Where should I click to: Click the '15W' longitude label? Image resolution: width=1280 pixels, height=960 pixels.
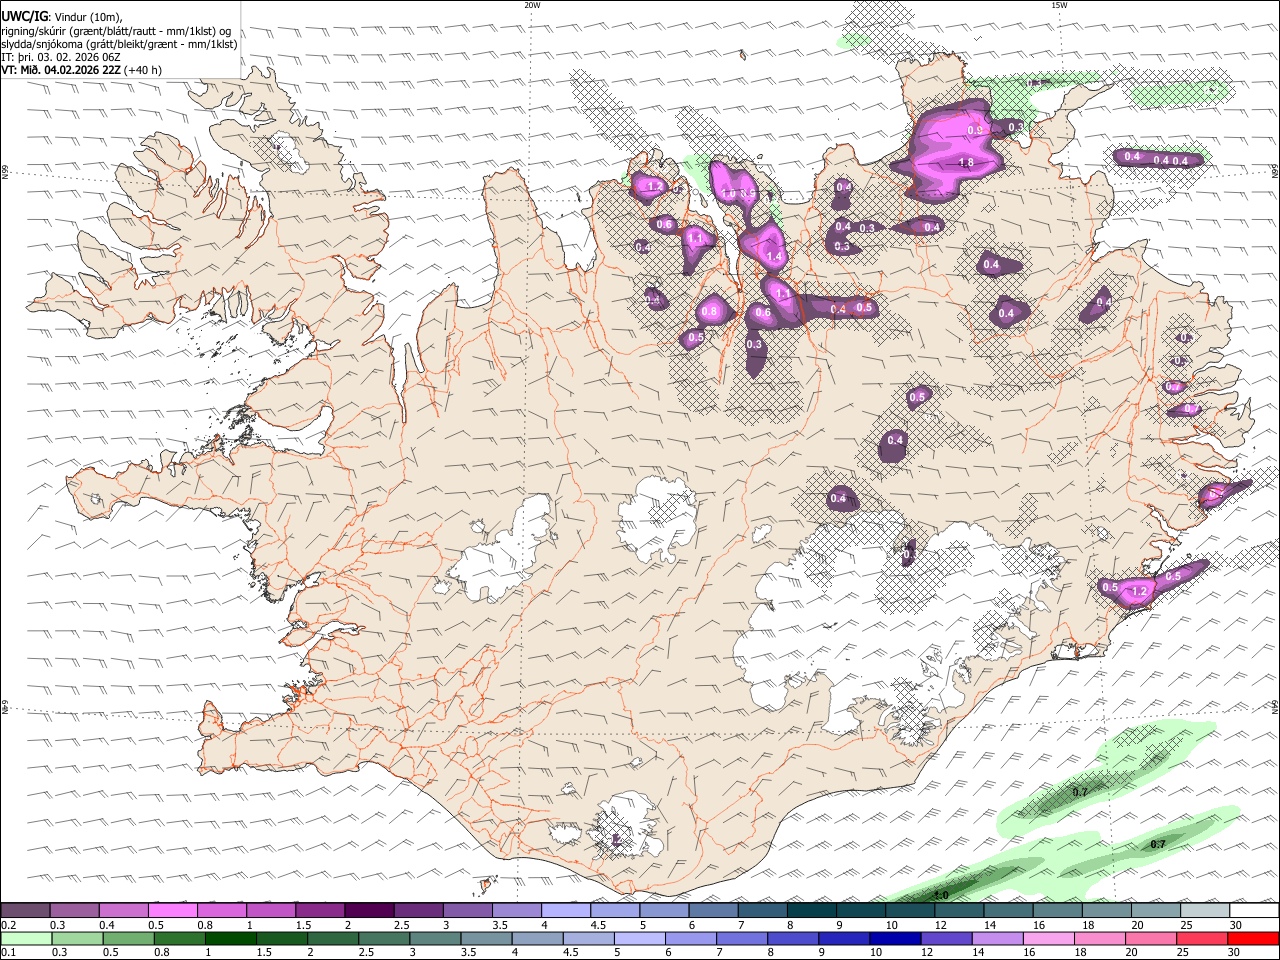point(1059,5)
